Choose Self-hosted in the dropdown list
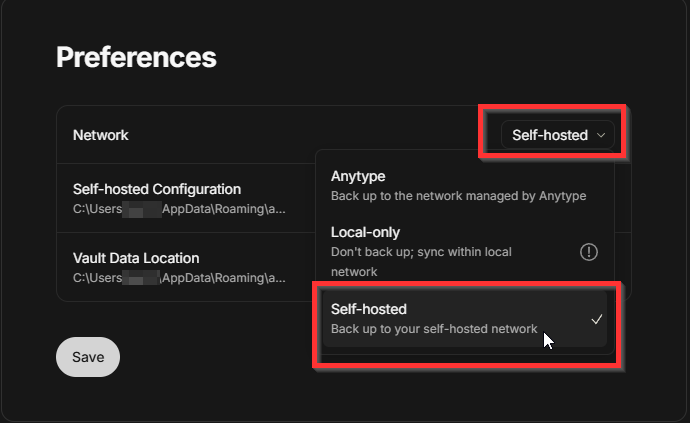 pyautogui.click(x=369, y=309)
